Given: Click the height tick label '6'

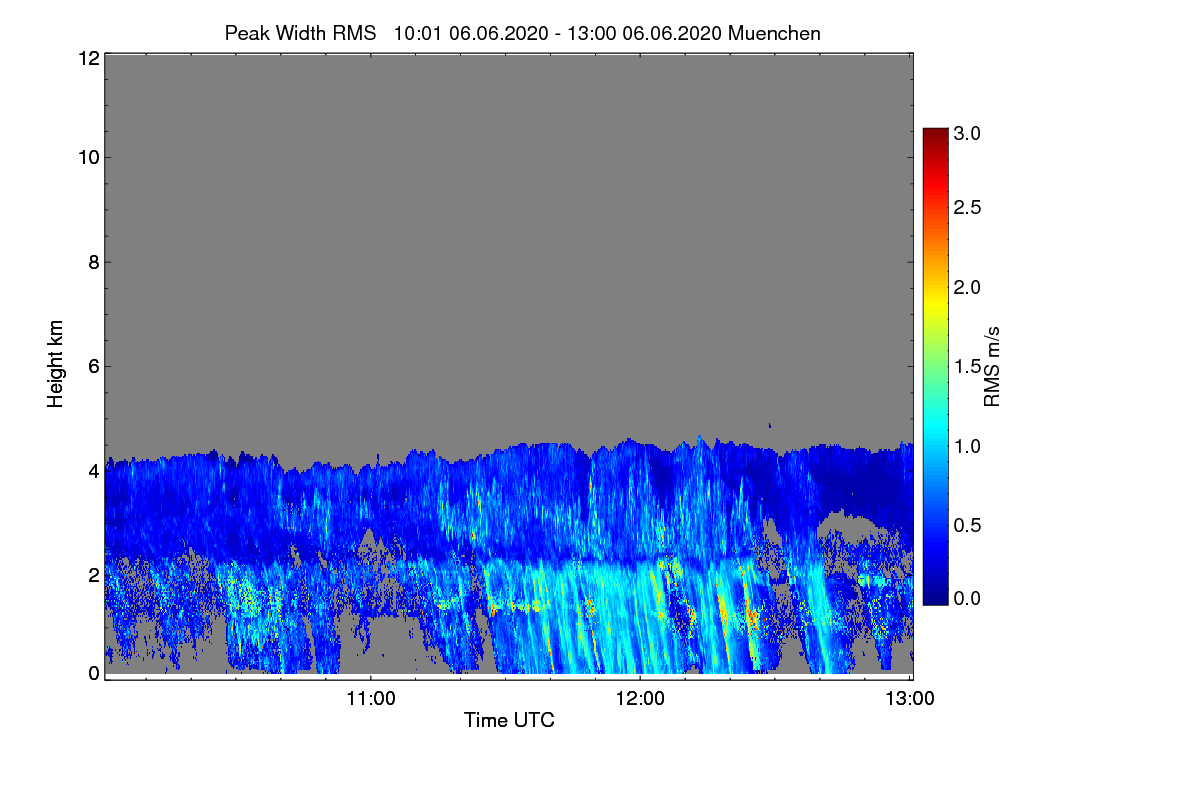Looking at the screenshot, I should 93,366.
